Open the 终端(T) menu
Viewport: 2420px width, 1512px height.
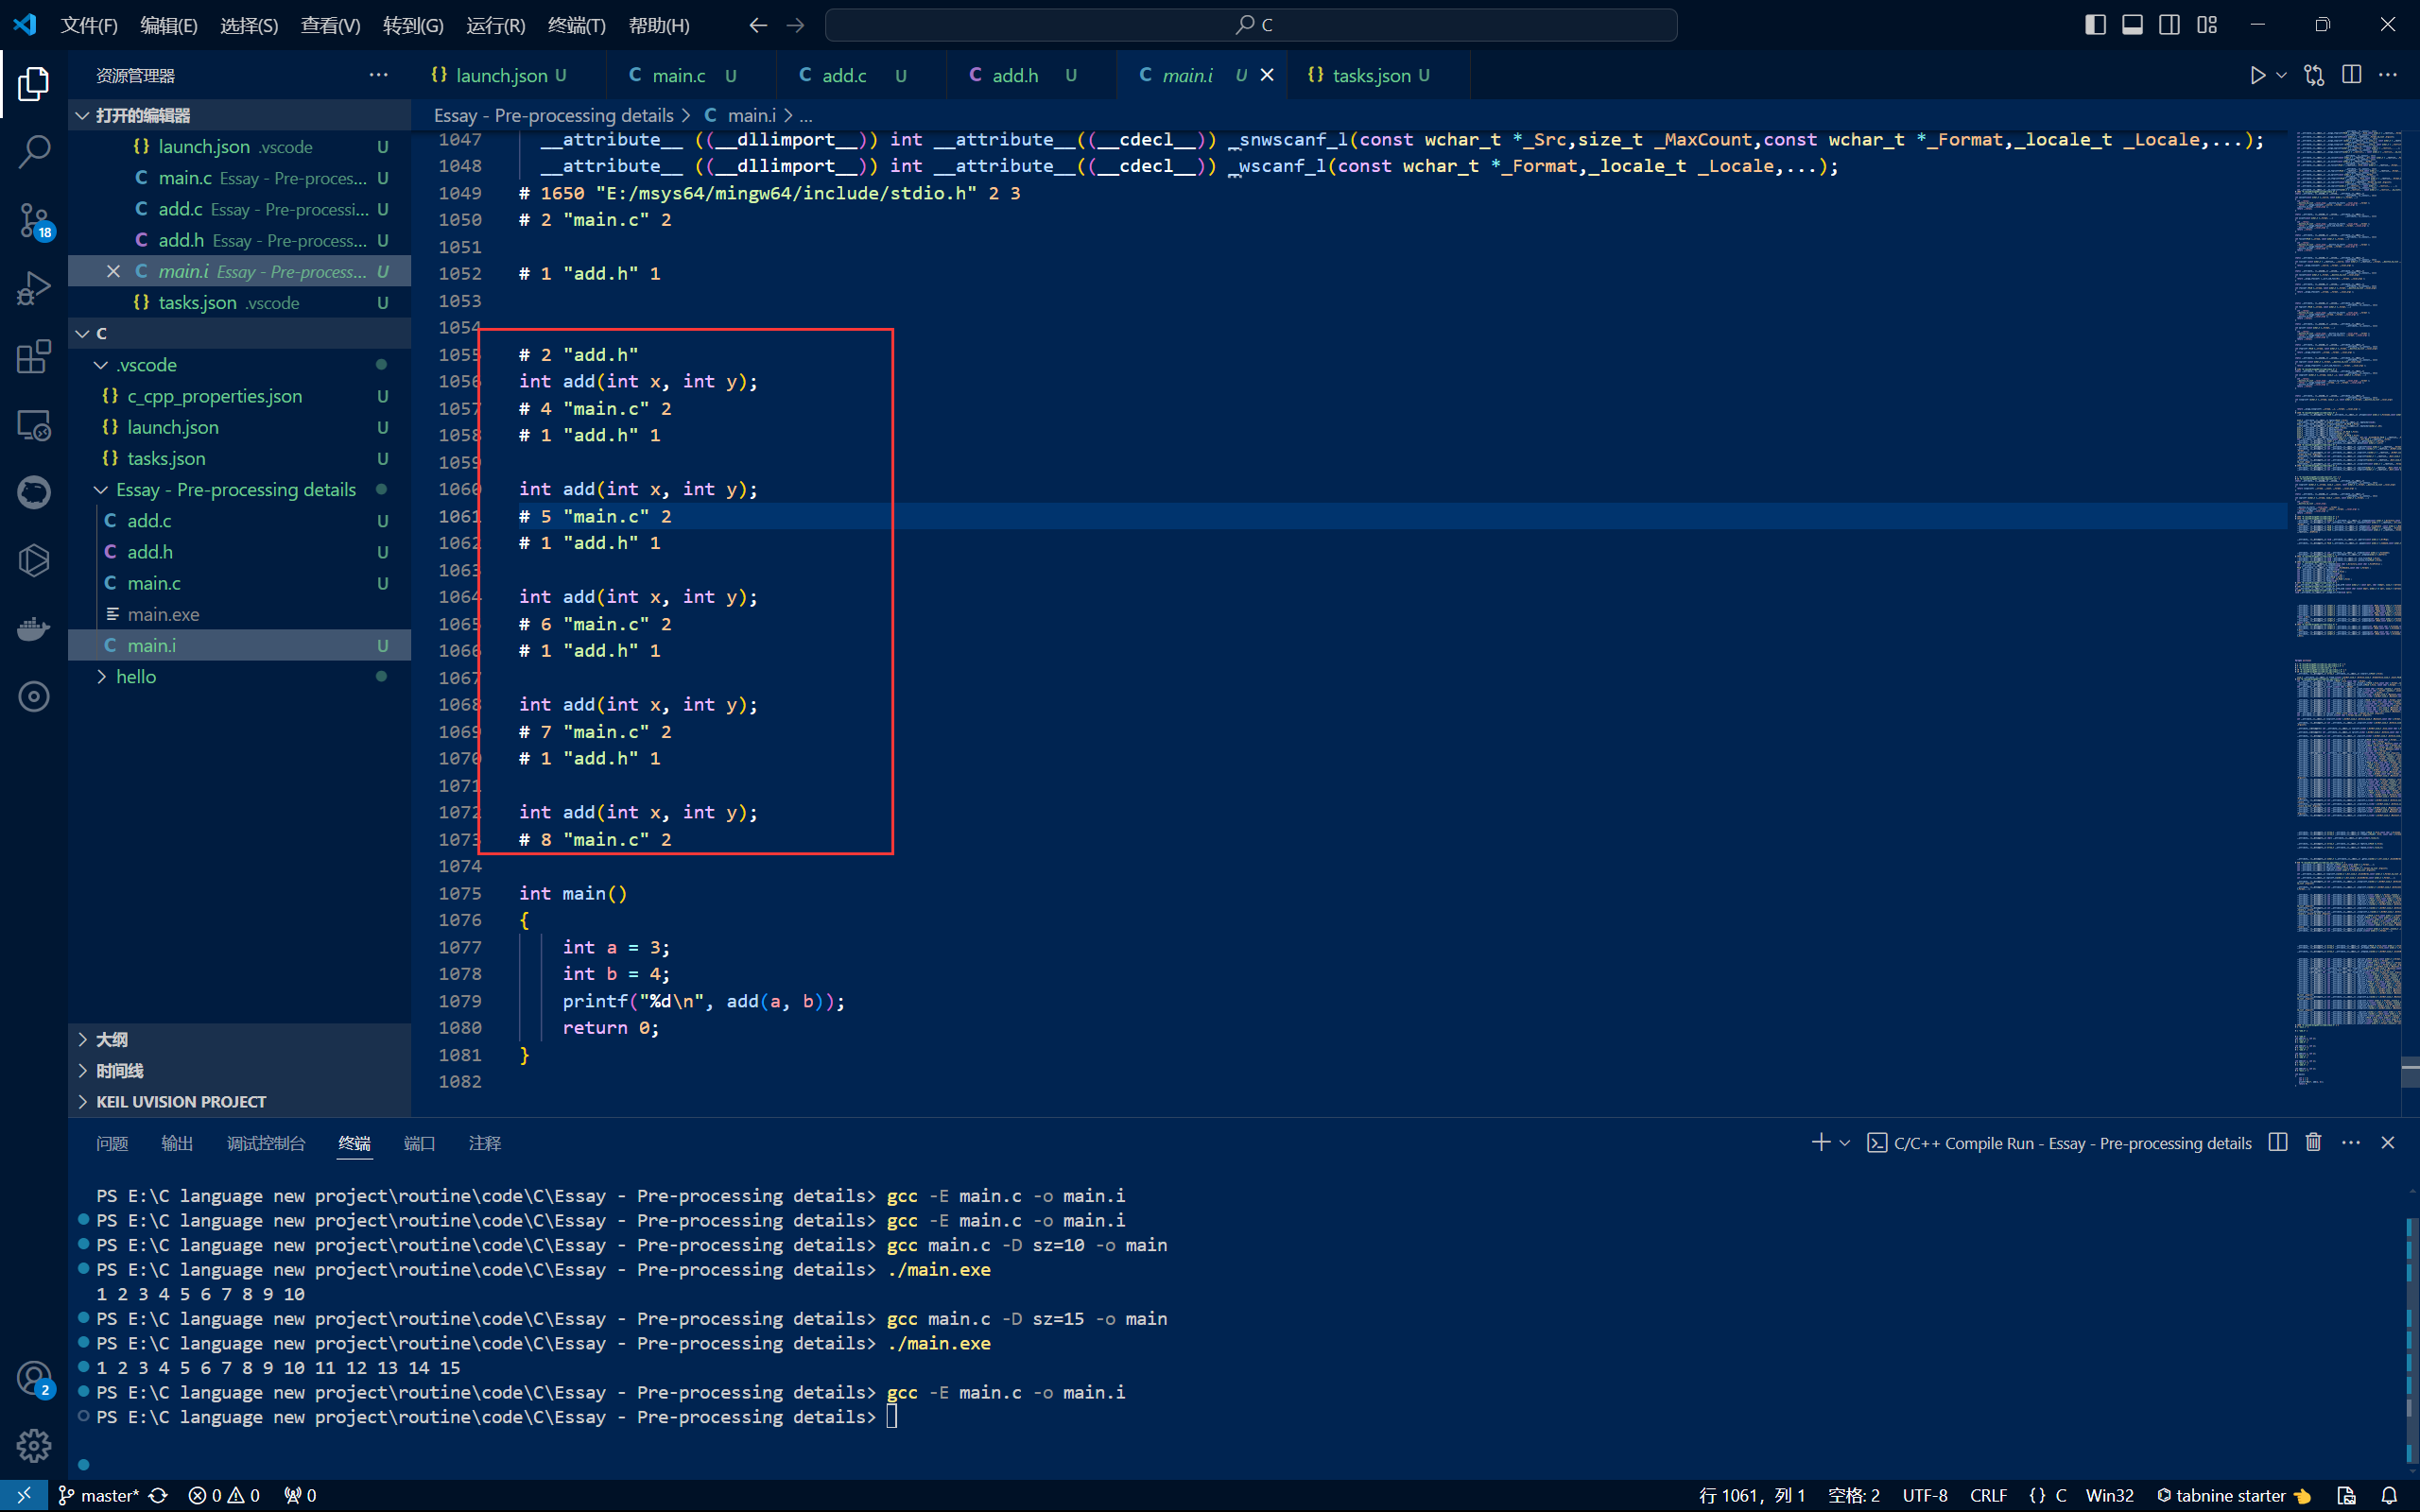[577, 25]
